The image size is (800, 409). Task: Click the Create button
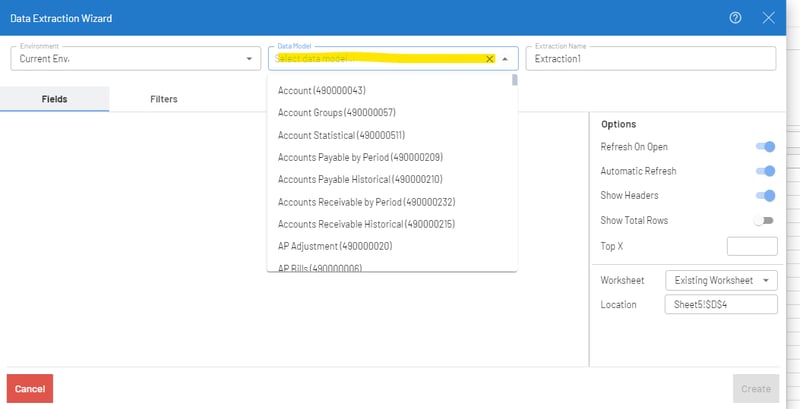tap(755, 389)
